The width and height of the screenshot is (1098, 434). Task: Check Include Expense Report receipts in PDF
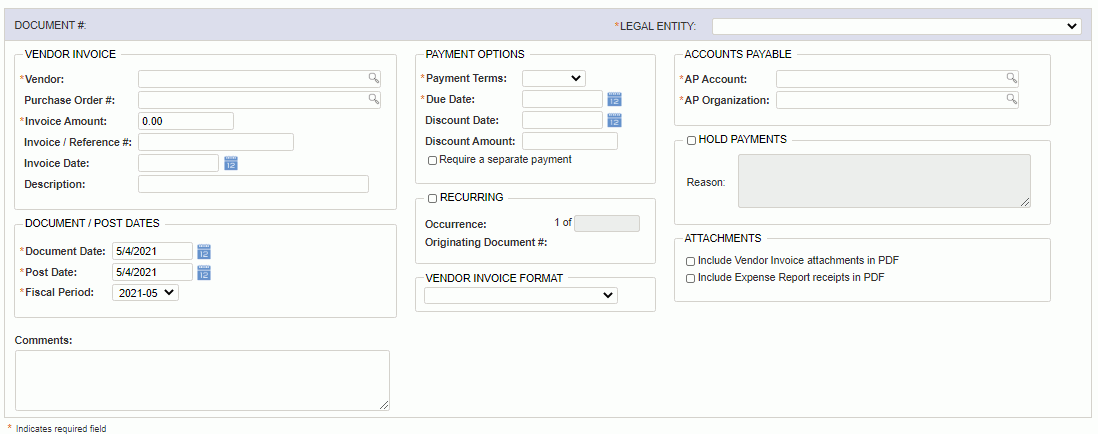(x=690, y=278)
